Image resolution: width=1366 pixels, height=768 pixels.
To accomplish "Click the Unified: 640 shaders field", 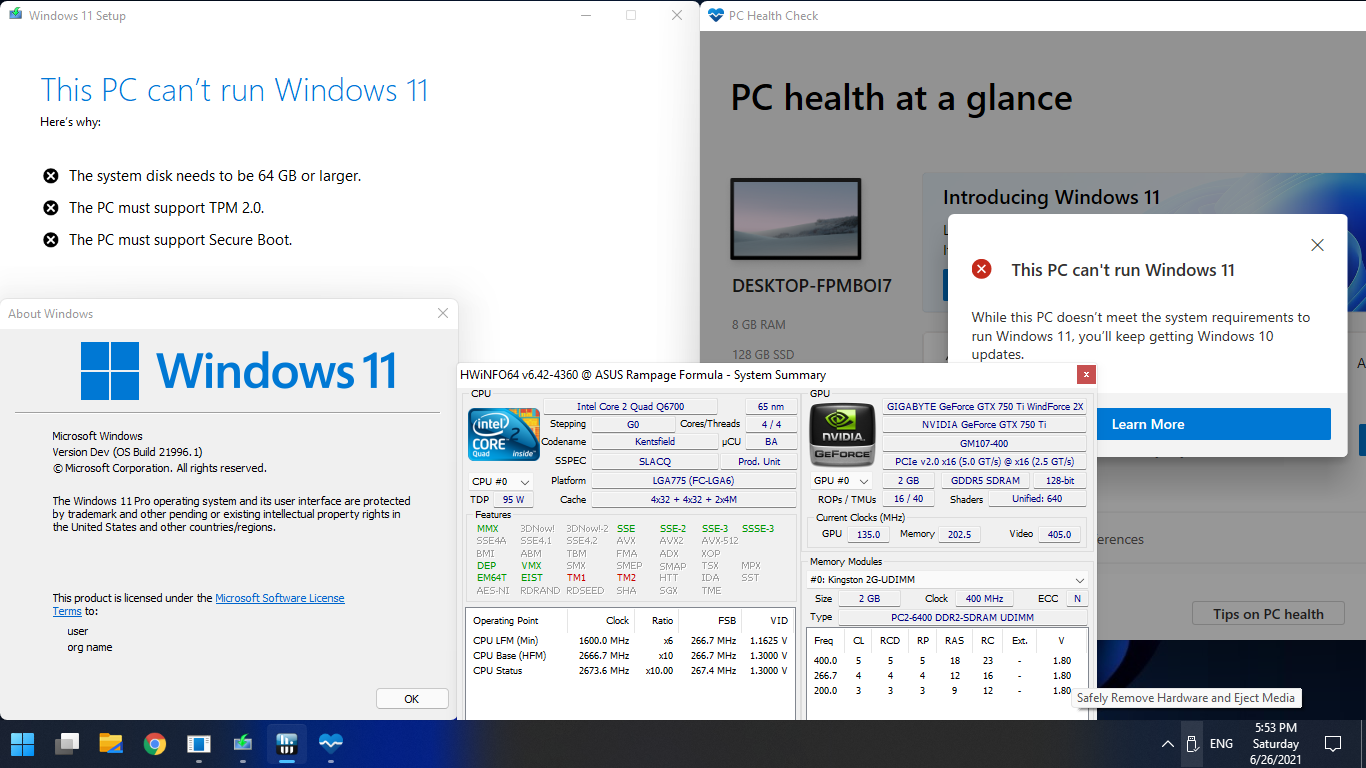I will 1038,499.
